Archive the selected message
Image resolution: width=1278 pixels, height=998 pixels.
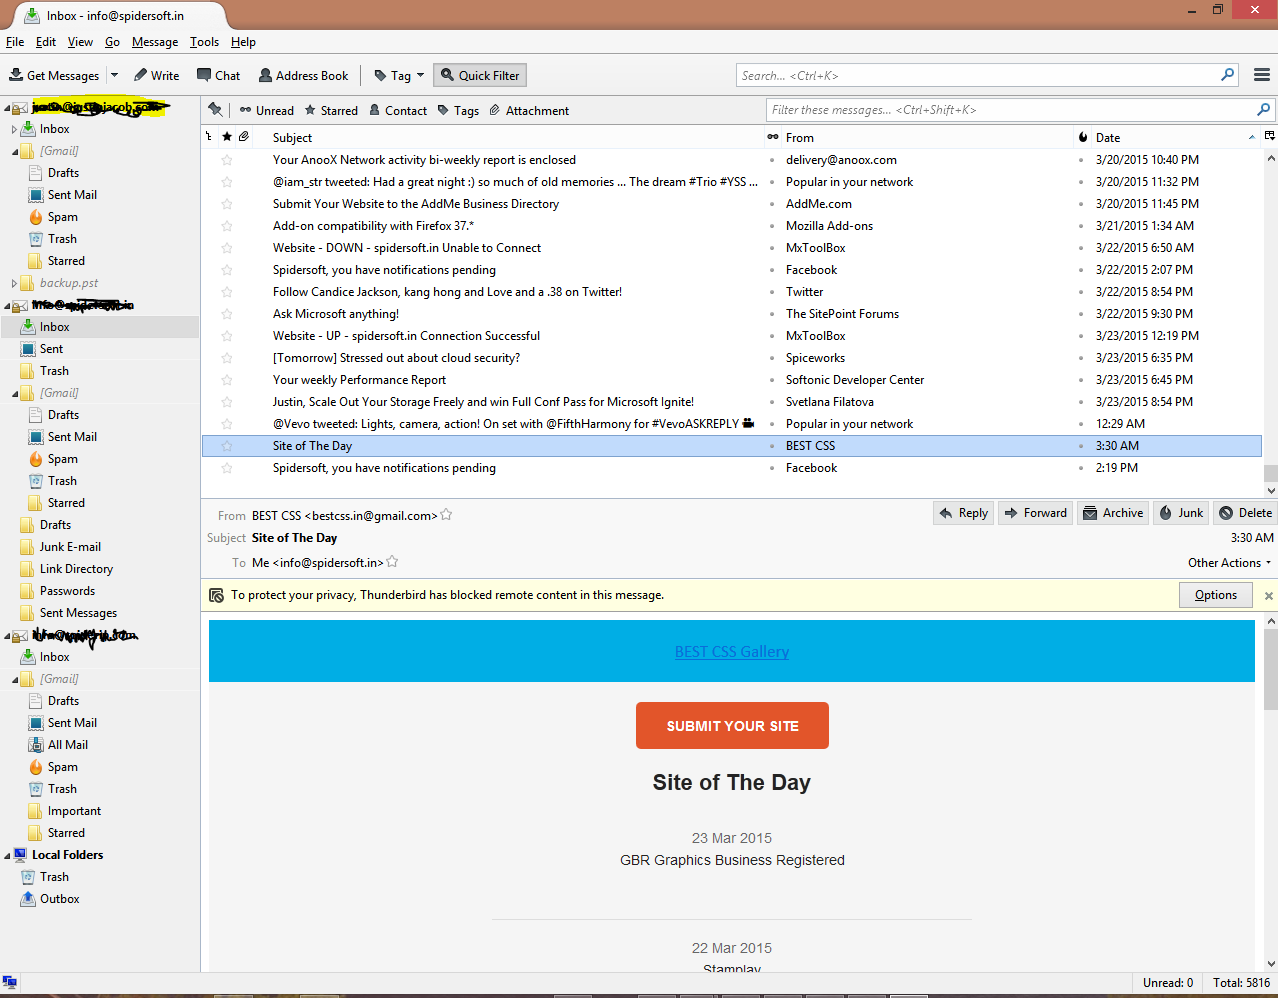point(1113,513)
